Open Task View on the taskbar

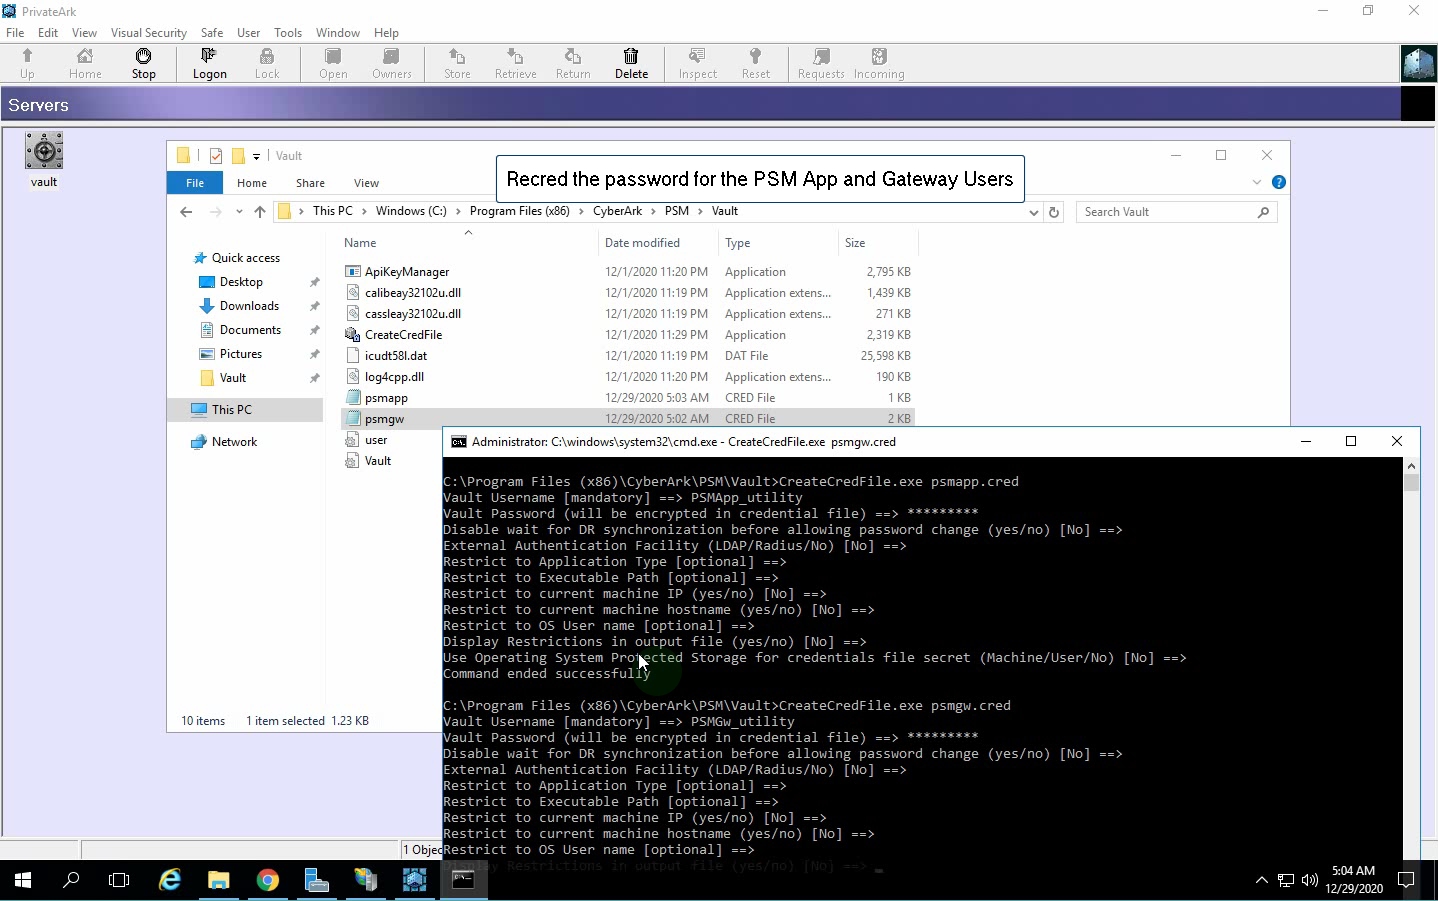119,880
